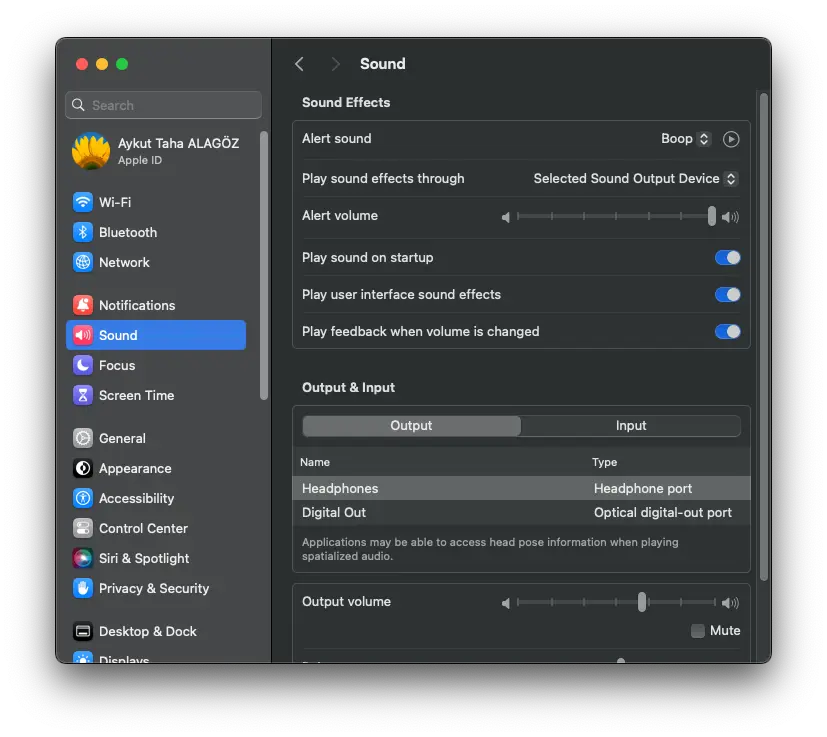The width and height of the screenshot is (827, 737).
Task: Click high-volume speaker icon beside Output volume
Action: pyautogui.click(x=730, y=602)
